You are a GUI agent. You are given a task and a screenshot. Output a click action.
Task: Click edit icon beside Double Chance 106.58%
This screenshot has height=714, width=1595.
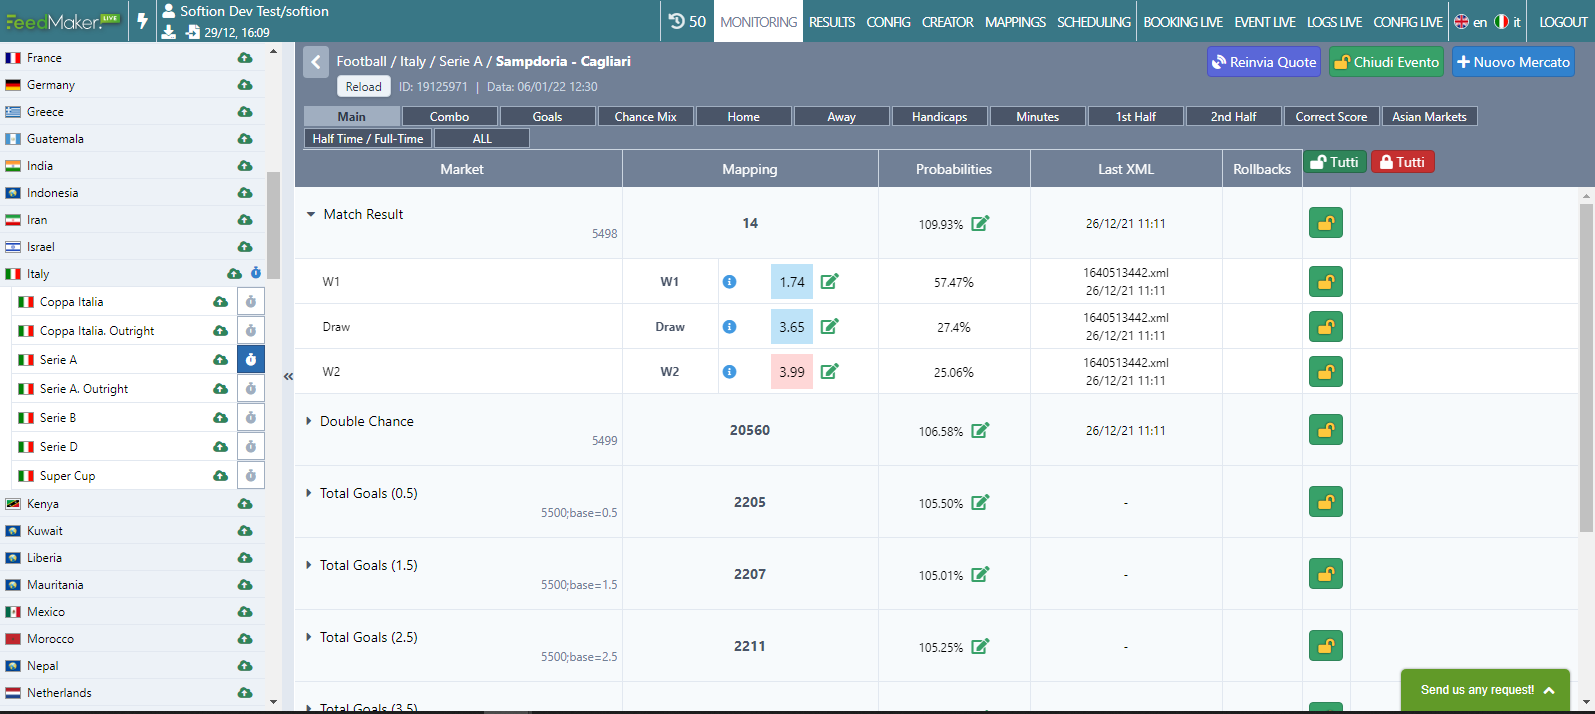pos(980,430)
